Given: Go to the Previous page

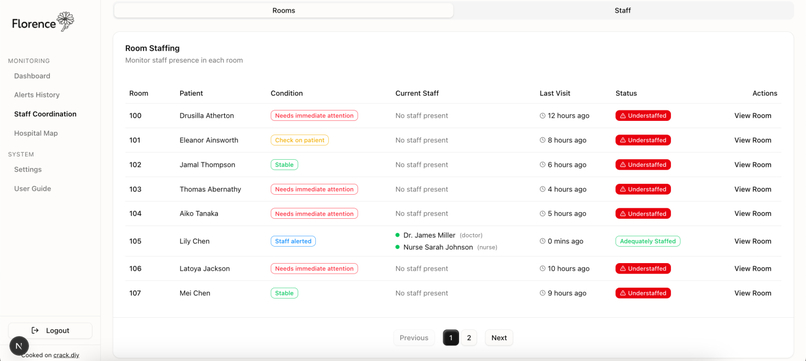Looking at the screenshot, I should pos(414,338).
